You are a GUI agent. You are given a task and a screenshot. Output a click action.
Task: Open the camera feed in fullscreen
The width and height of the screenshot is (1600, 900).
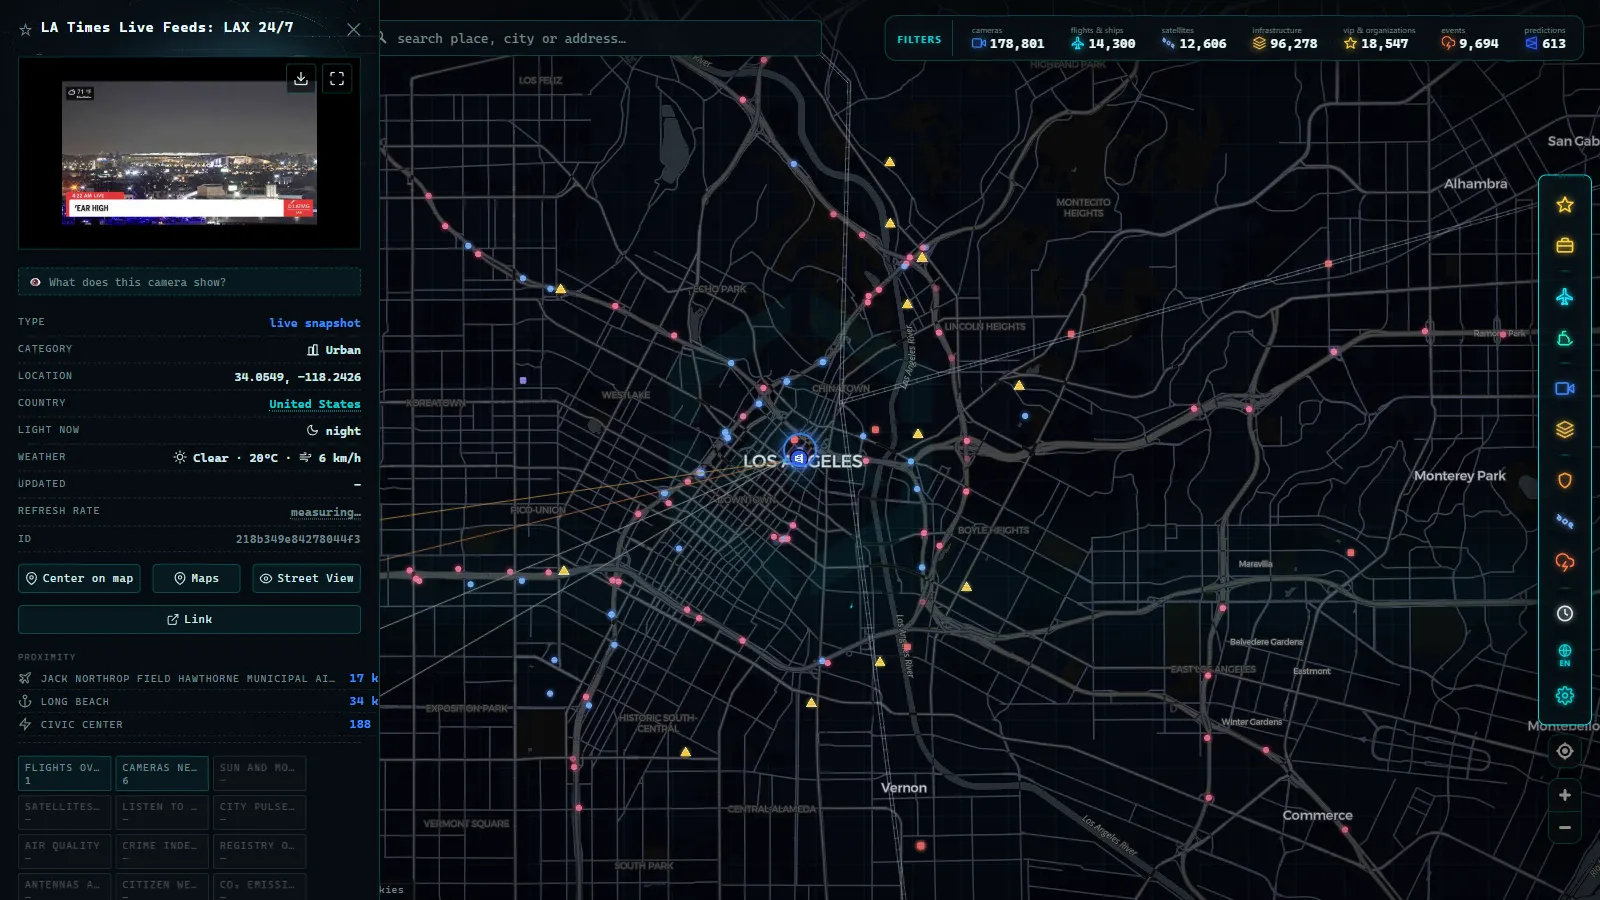pos(337,78)
